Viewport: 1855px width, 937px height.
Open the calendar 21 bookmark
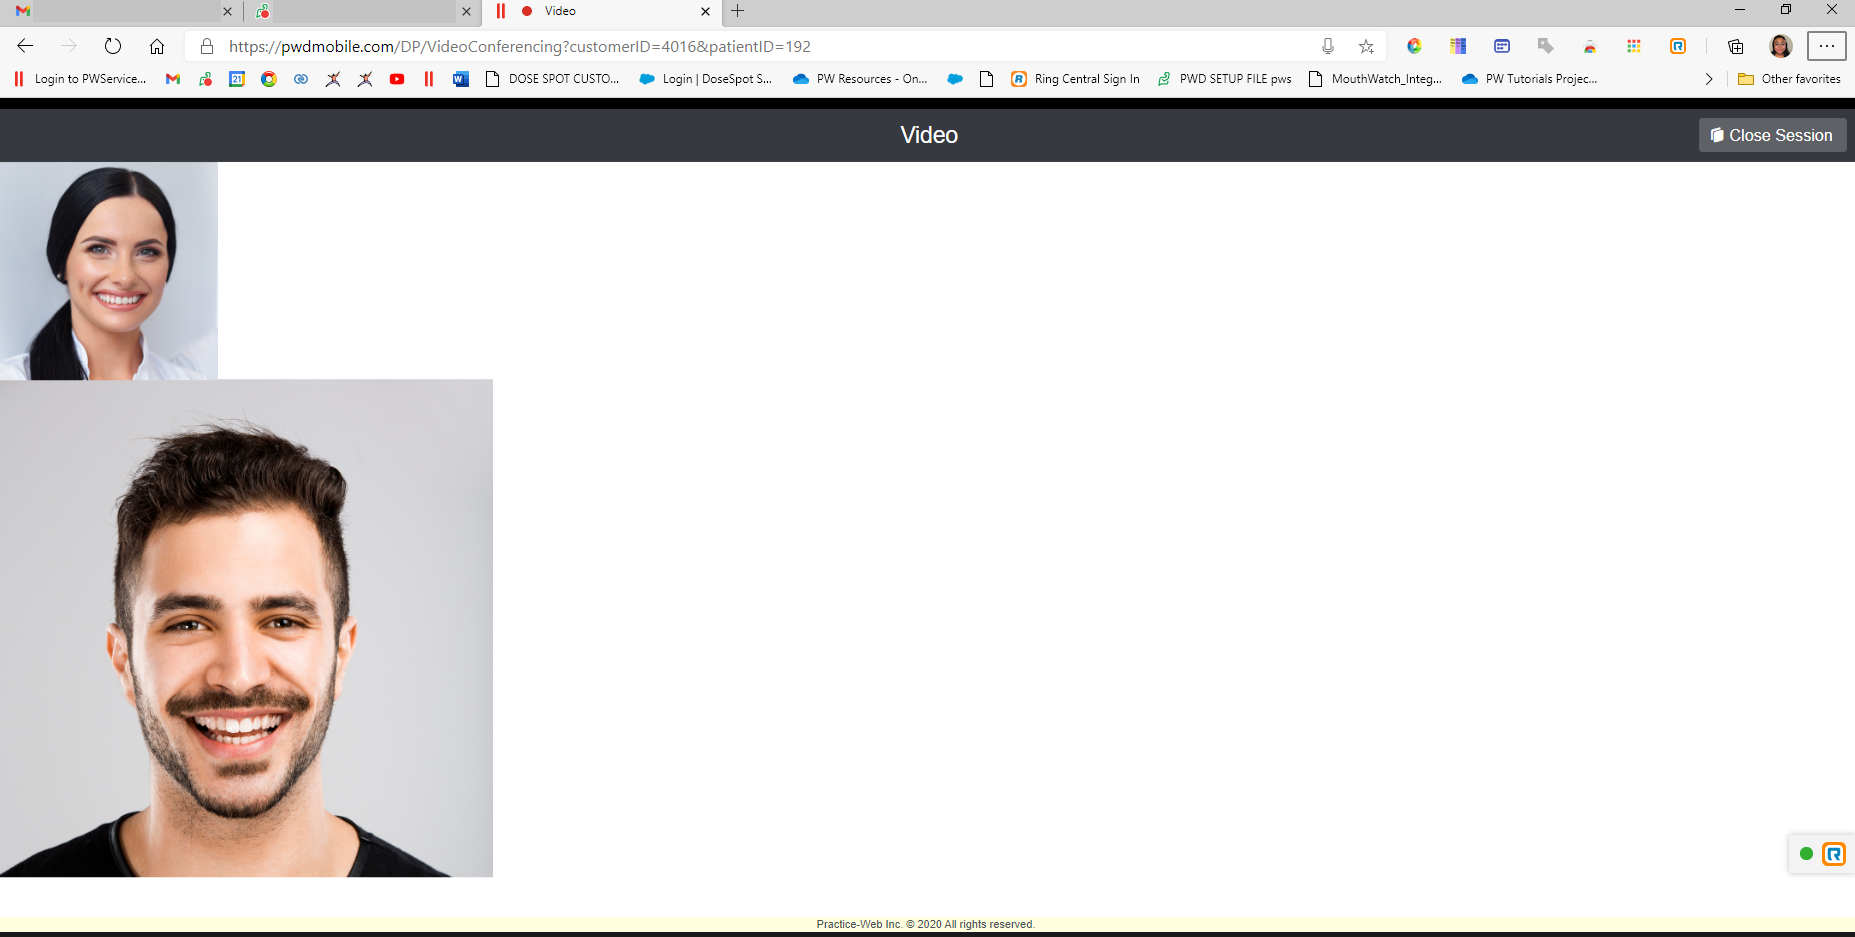pos(237,79)
